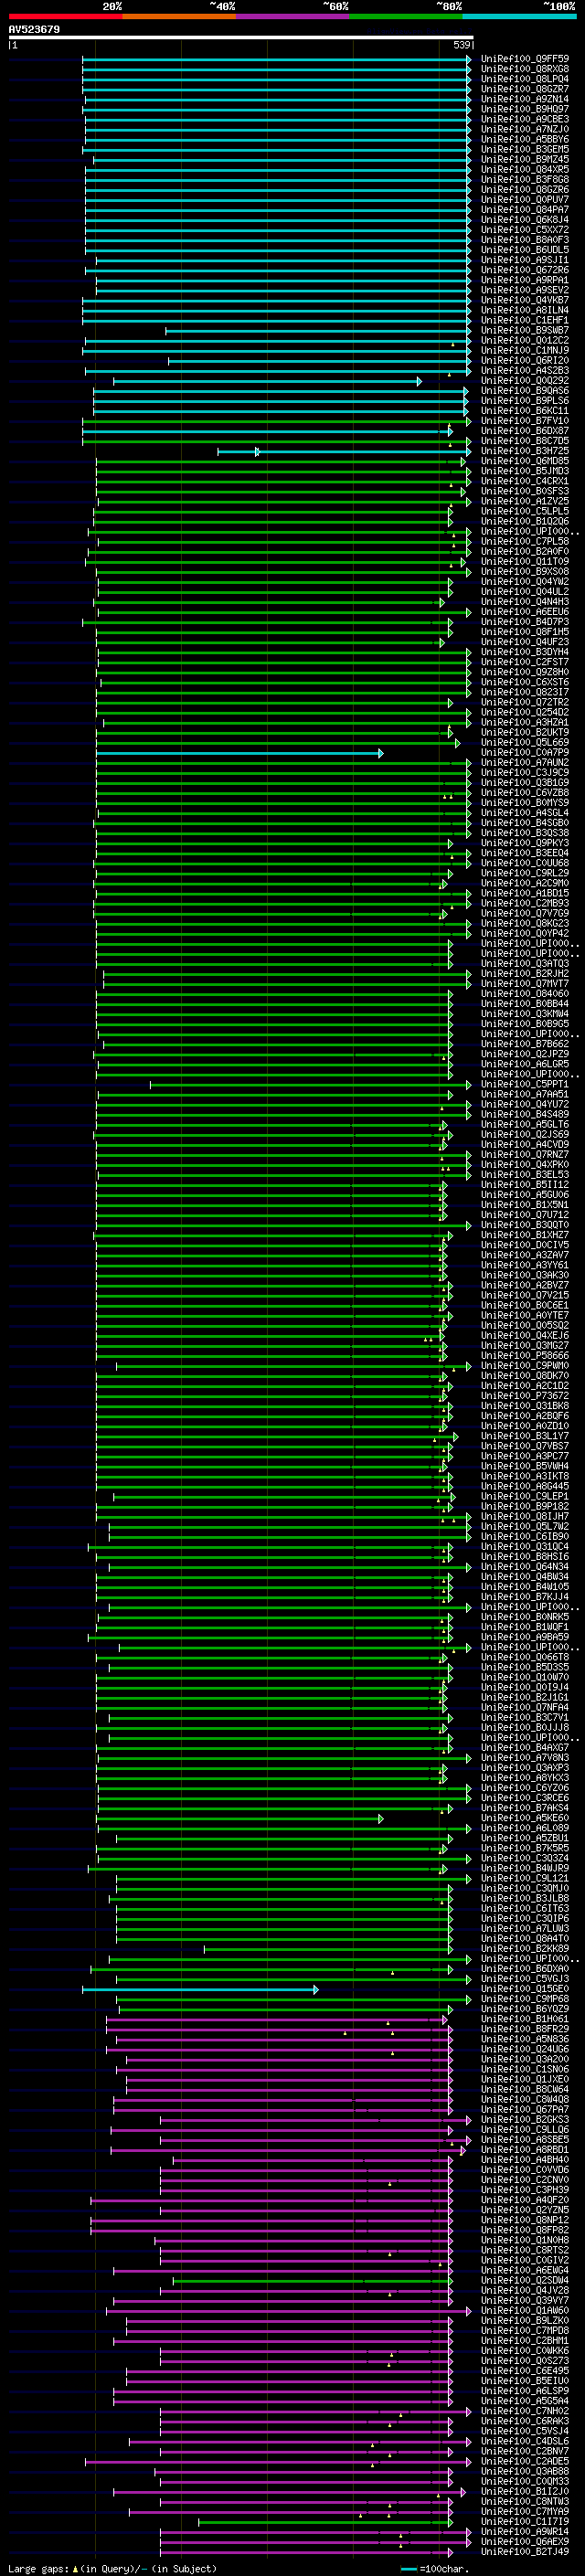Select the UniRef100_B9P182 label

525,1506
